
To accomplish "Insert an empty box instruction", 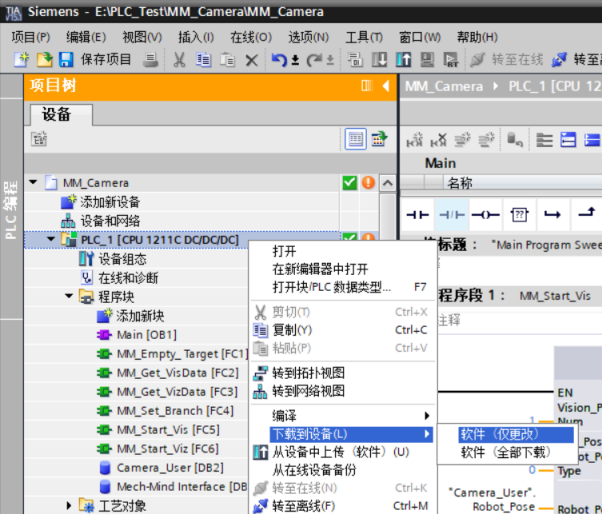I will tap(519, 214).
